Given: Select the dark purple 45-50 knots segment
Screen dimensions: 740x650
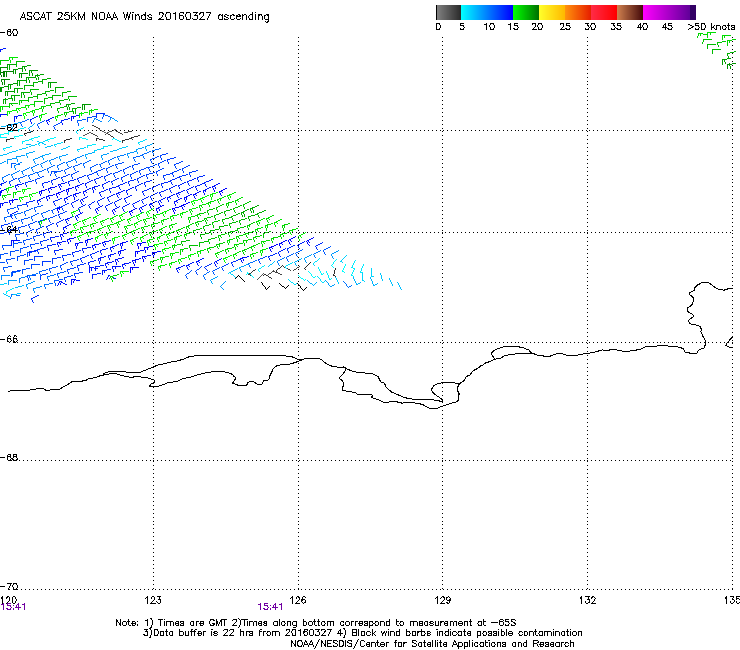Looking at the screenshot, I should pyautogui.click(x=682, y=12).
